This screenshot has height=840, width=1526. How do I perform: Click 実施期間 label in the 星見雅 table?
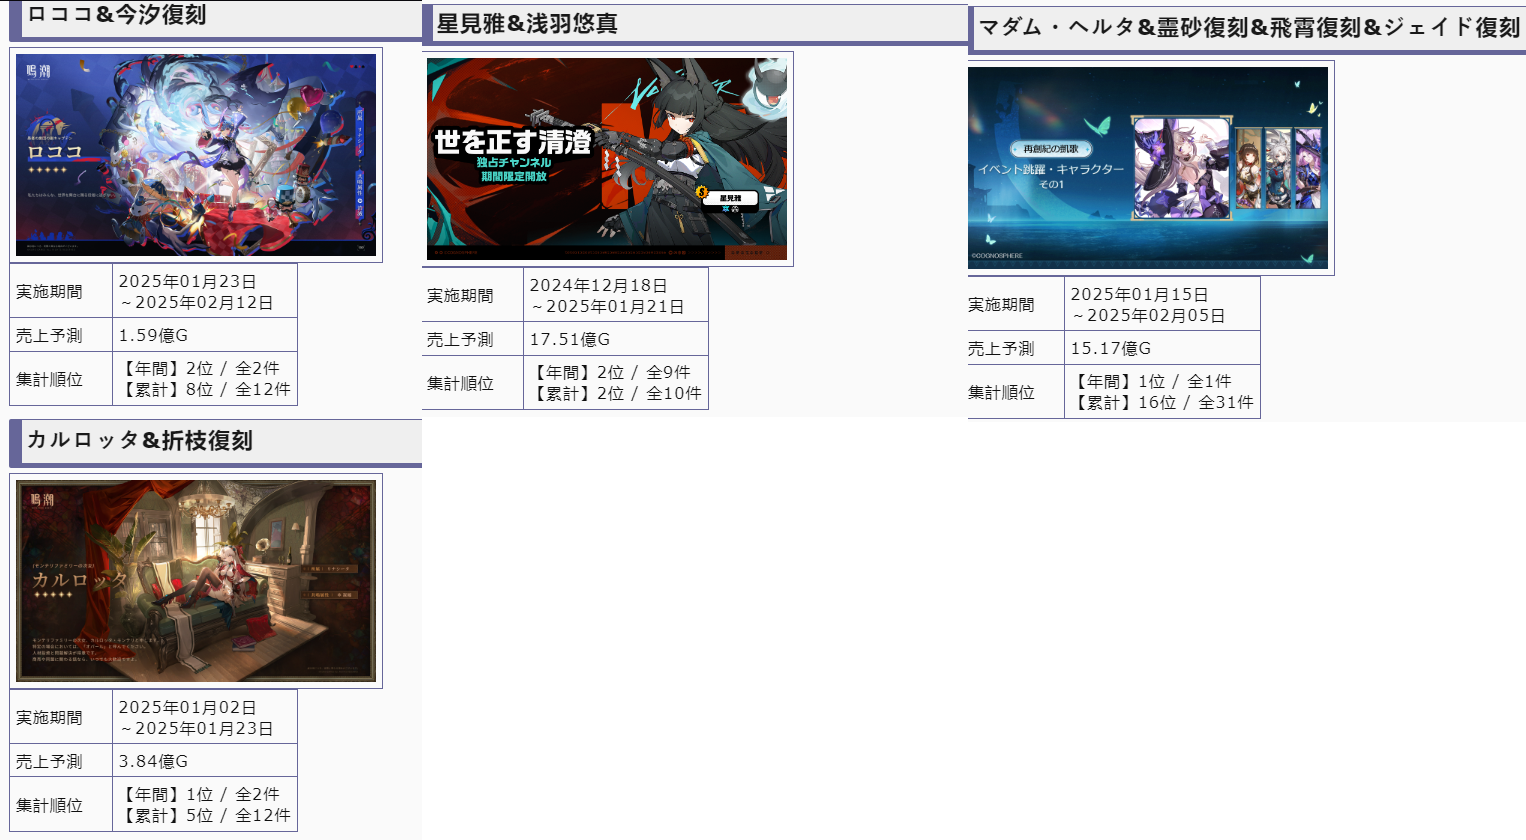click(460, 296)
